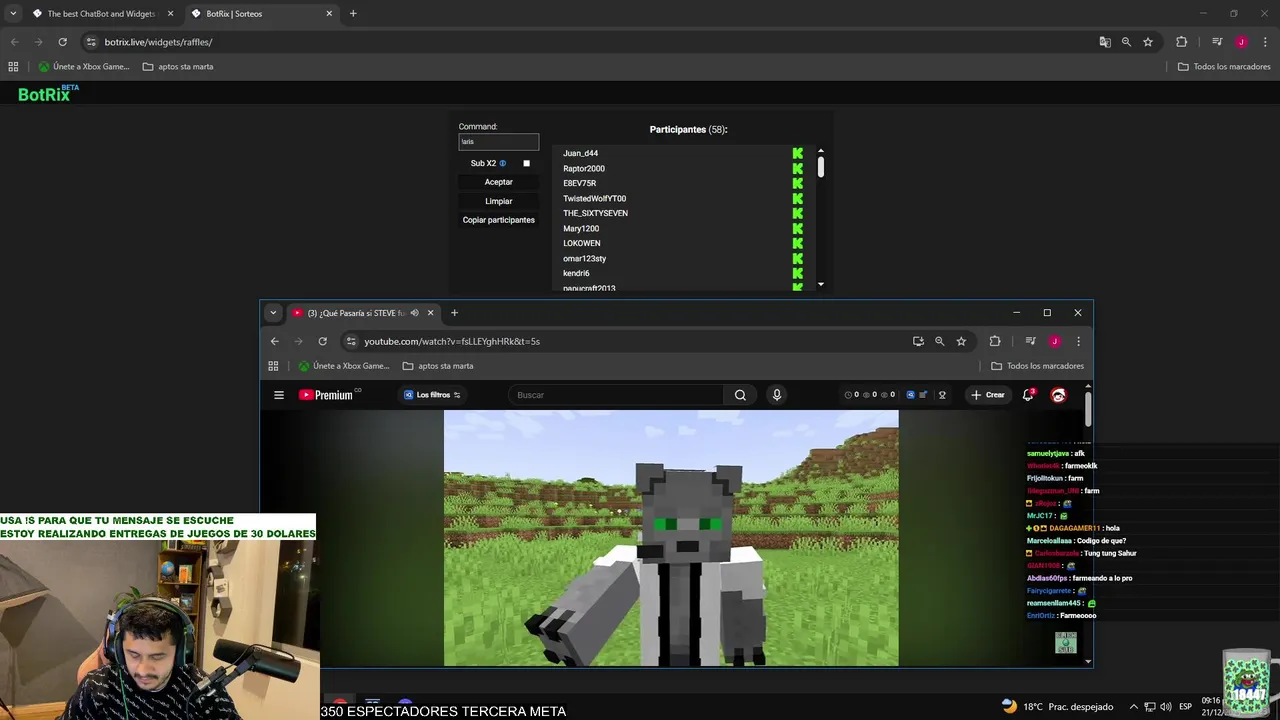Open aptos sta marta bookmark folder in YouTube window
Screen dimensions: 1280x720
point(438,366)
